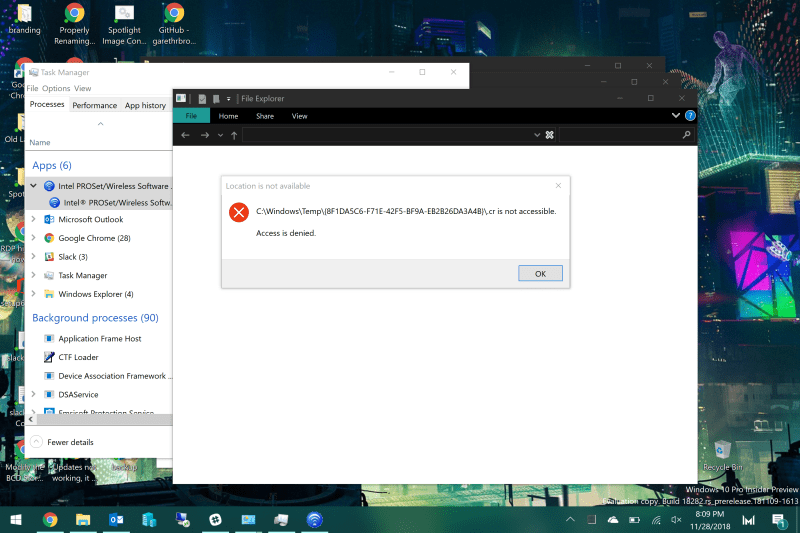Open the Home ribbon tab in File Explorer

coord(228,116)
